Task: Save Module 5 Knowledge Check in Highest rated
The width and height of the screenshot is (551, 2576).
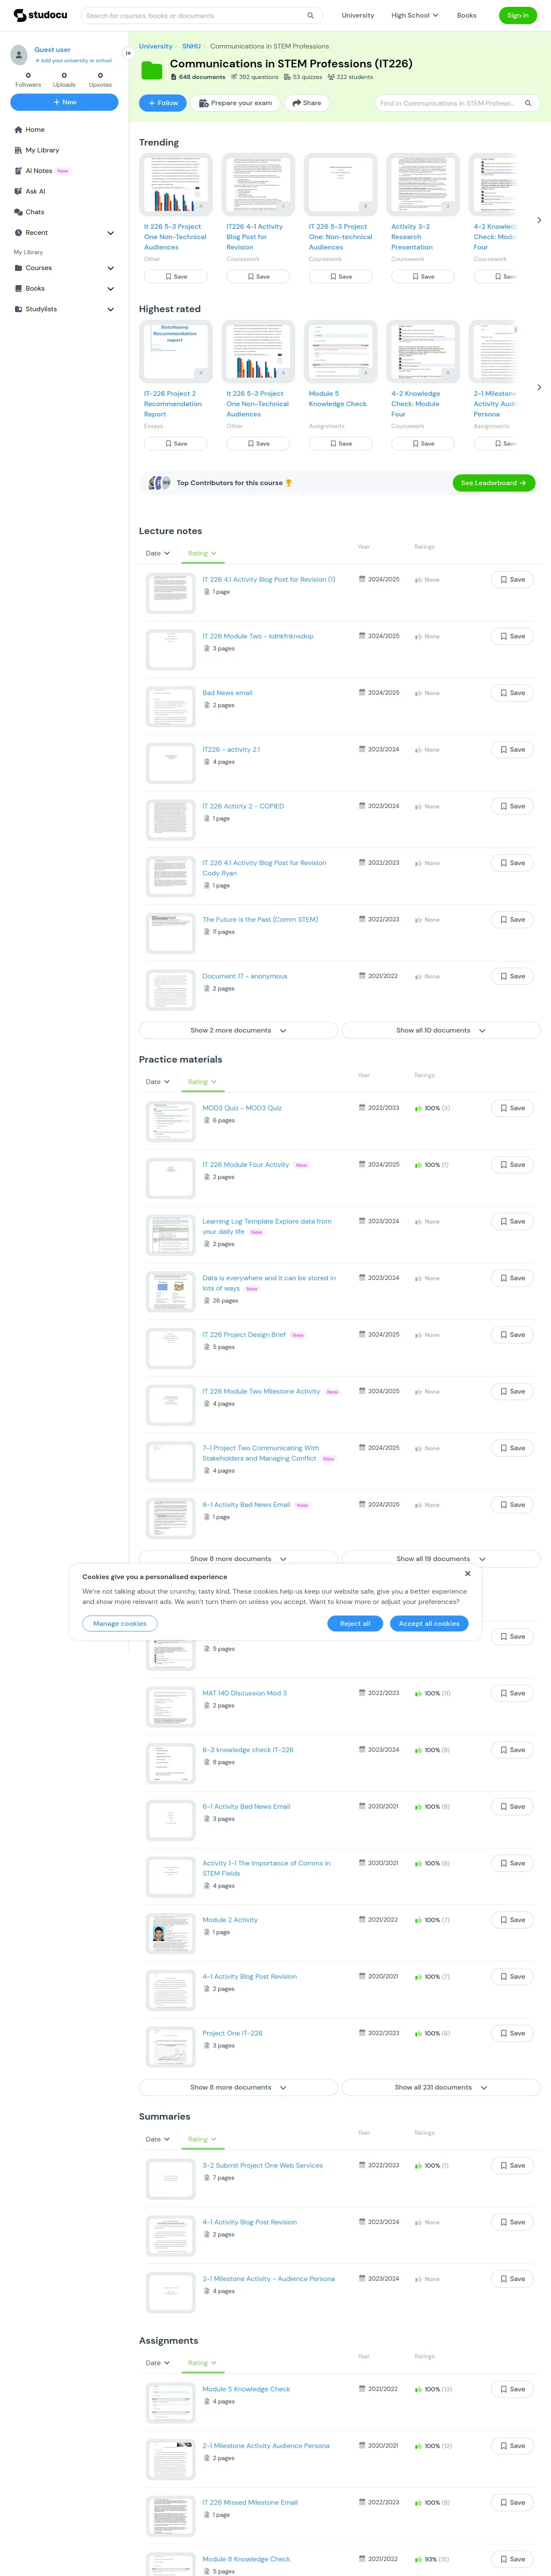Action: pyautogui.click(x=341, y=443)
